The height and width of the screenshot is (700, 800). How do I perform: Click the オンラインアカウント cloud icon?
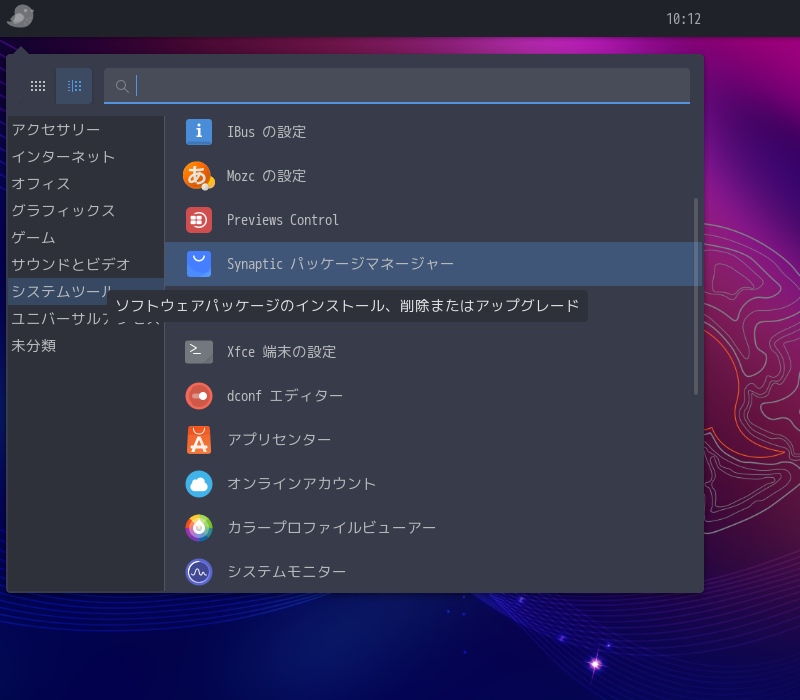[x=199, y=484]
